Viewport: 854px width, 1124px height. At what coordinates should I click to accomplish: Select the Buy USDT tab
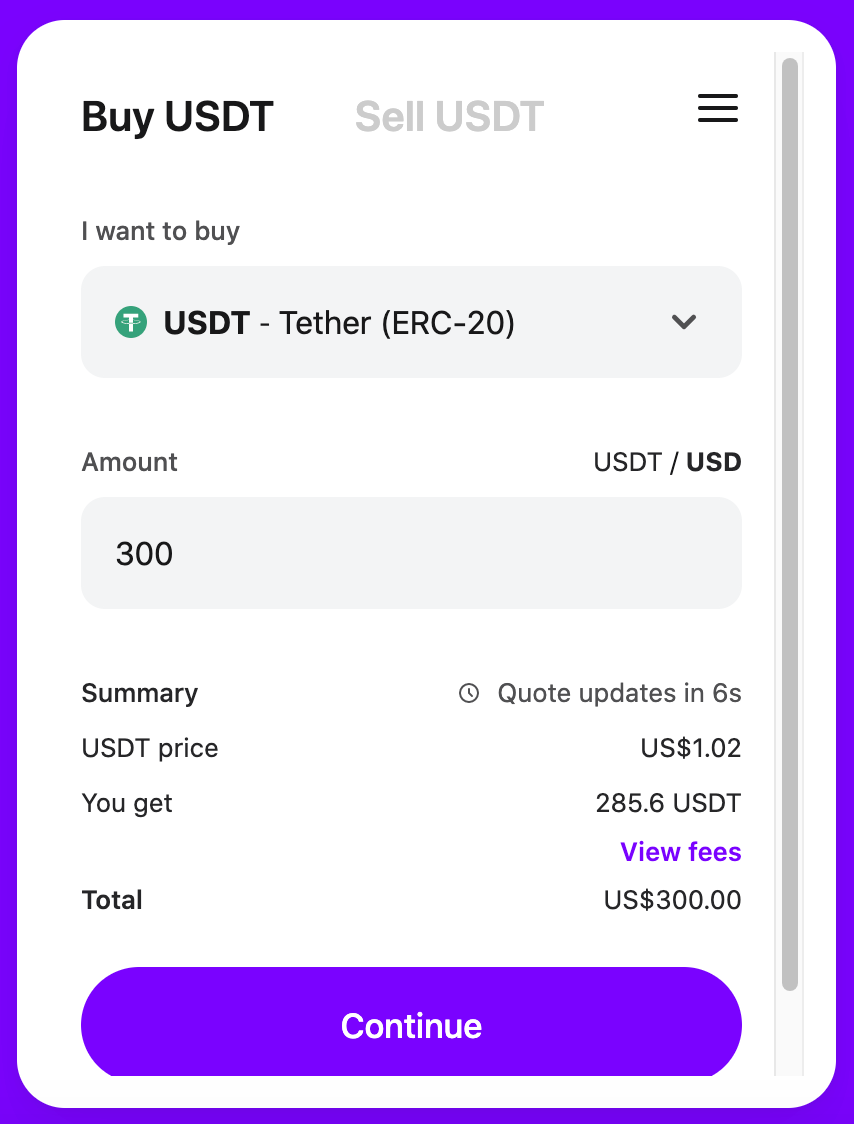coord(177,117)
